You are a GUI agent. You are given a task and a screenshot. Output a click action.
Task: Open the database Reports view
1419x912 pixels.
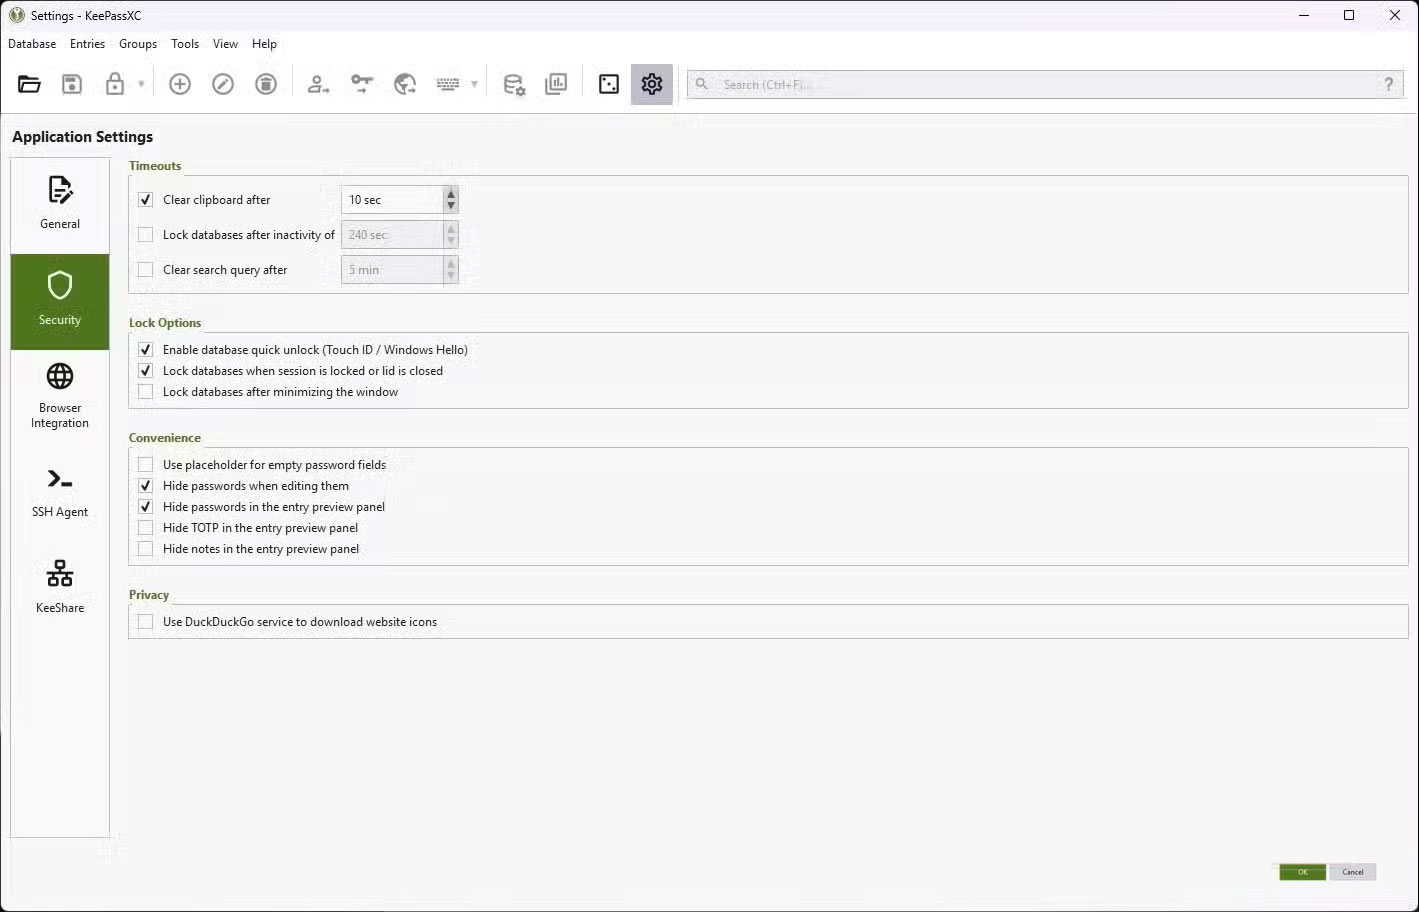(557, 84)
